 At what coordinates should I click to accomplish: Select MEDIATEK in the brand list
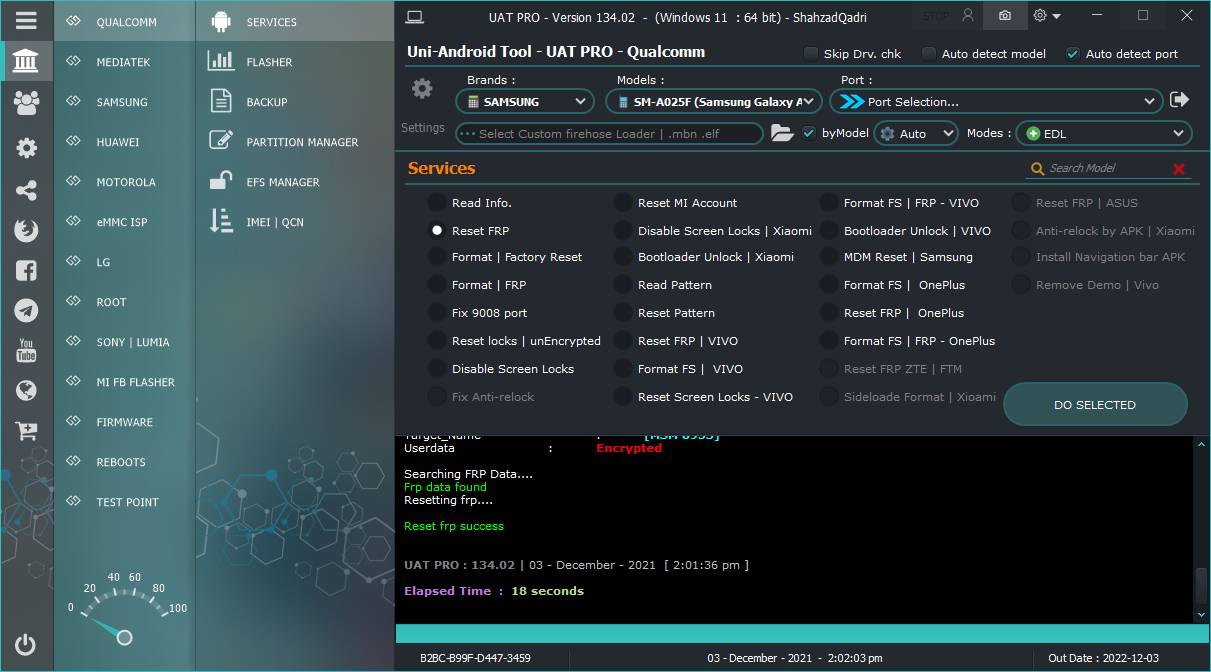coord(123,62)
